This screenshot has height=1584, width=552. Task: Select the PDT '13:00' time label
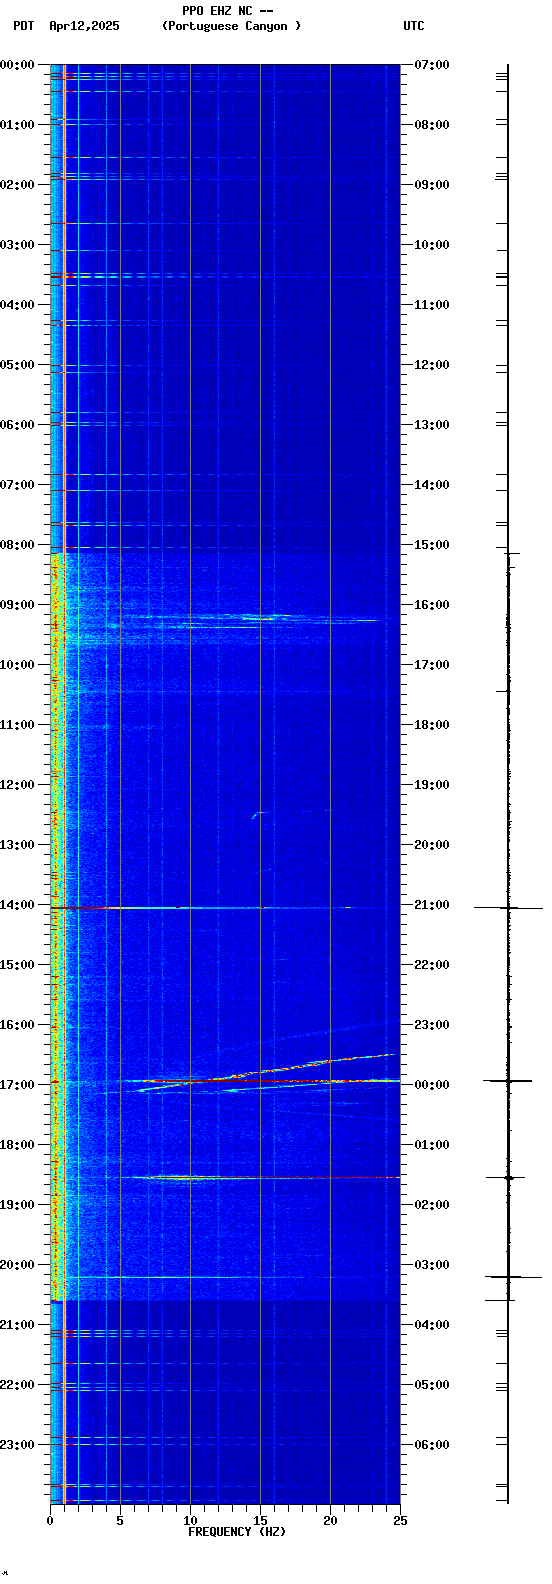17,845
